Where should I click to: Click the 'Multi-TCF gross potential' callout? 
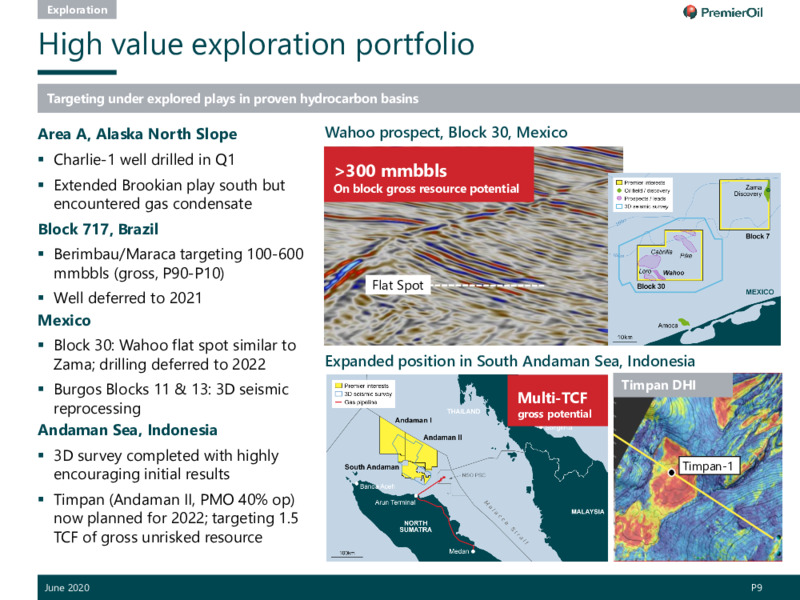[557, 401]
